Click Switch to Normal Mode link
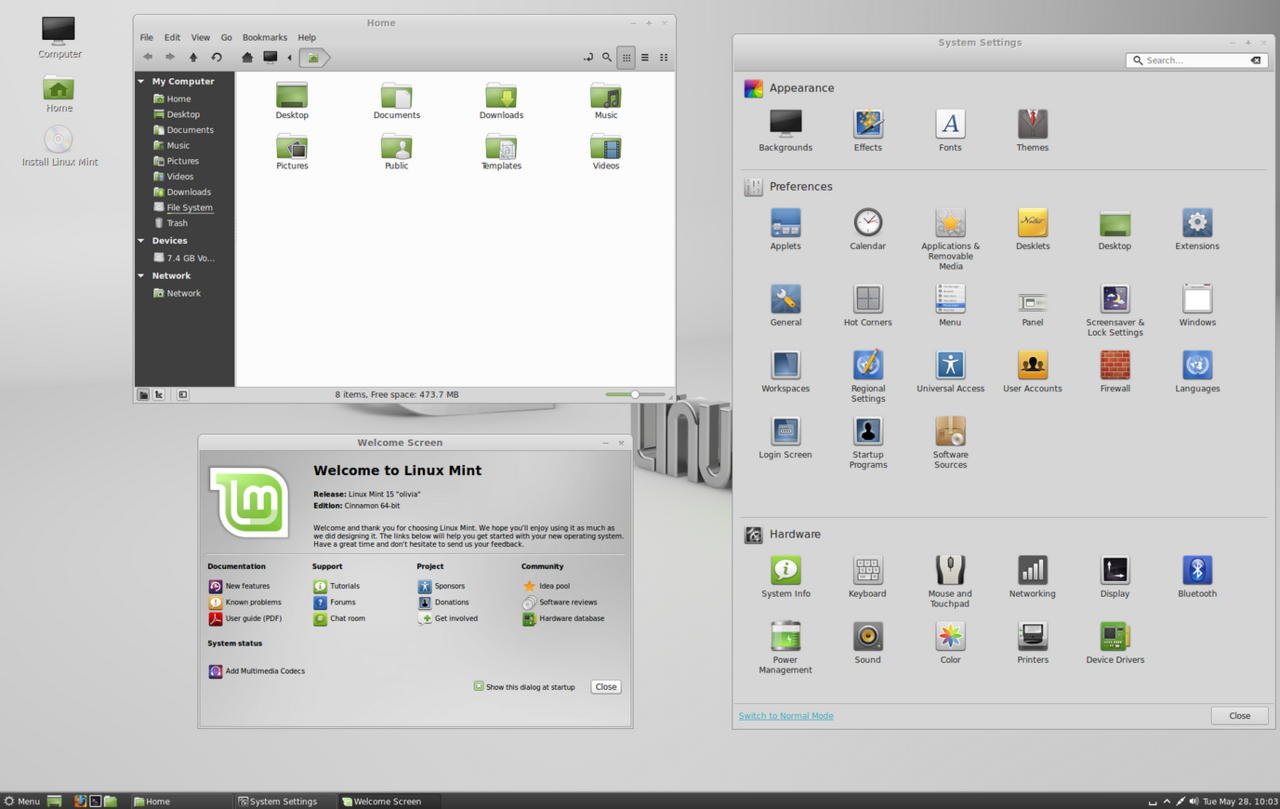 point(786,715)
